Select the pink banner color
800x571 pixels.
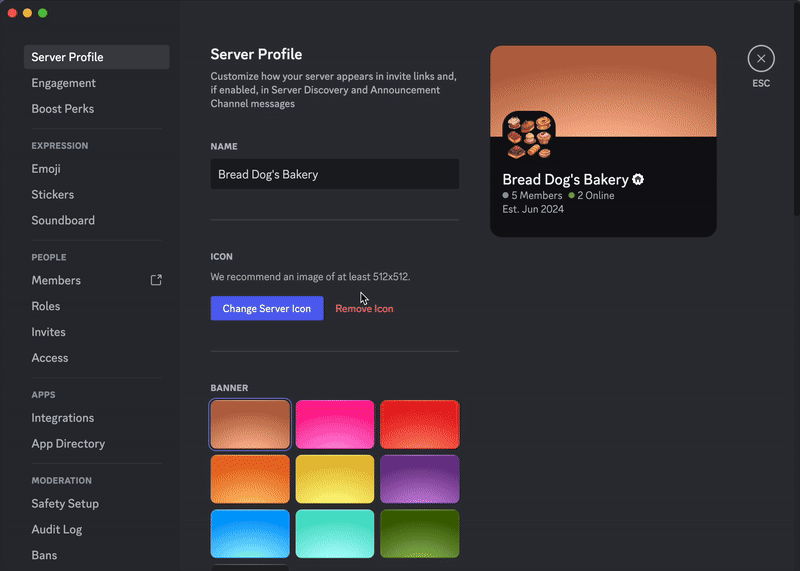click(x=335, y=425)
